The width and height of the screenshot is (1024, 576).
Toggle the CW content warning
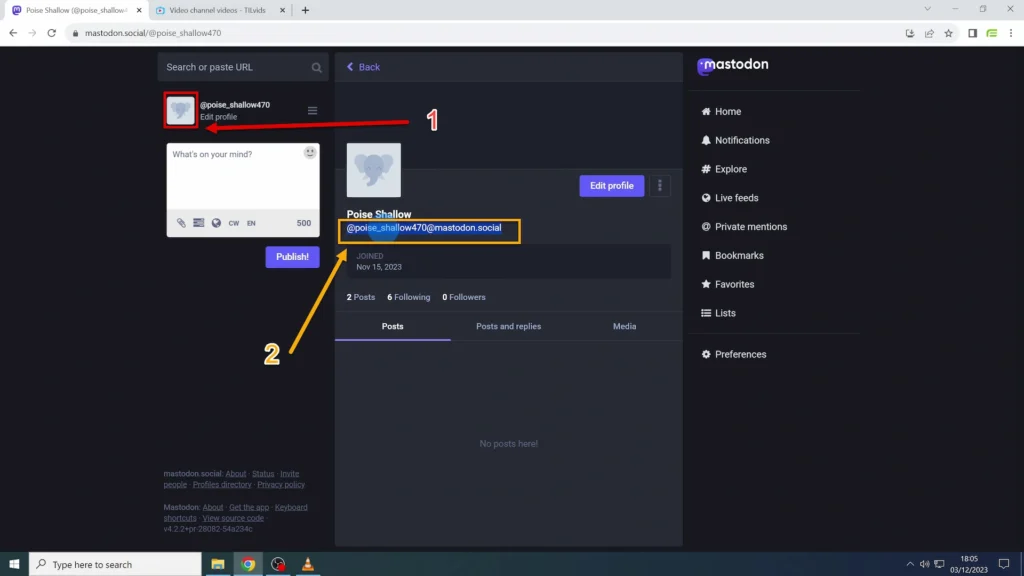[x=234, y=223]
